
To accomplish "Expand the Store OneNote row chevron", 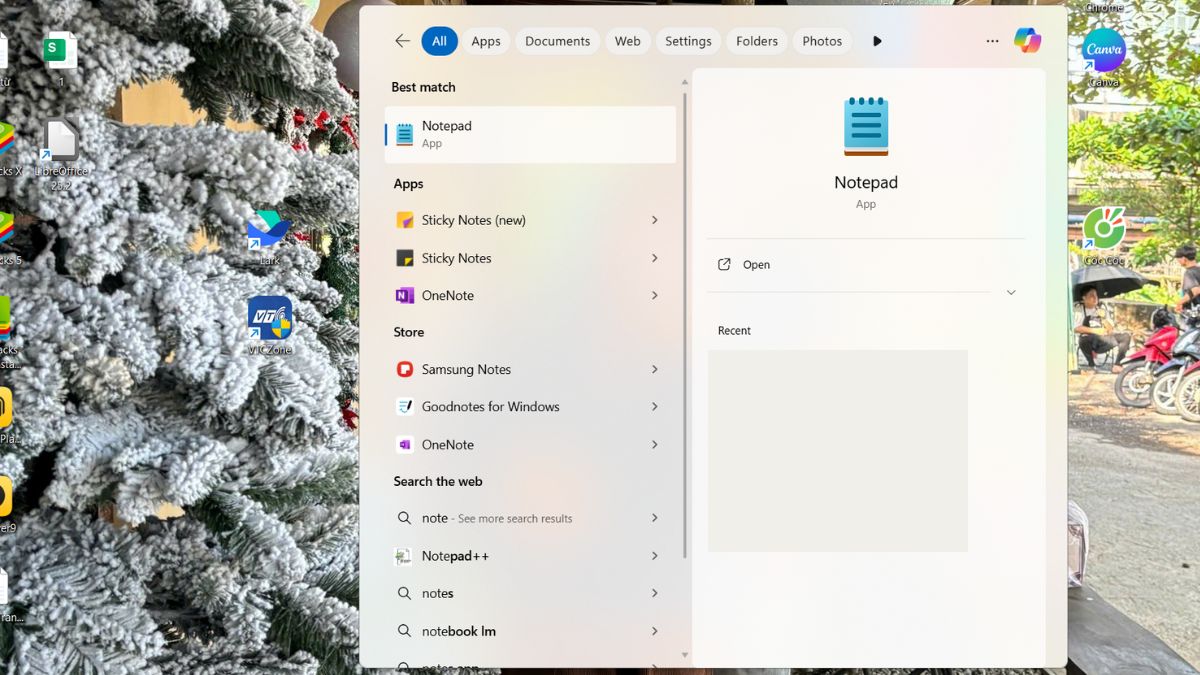I will click(x=655, y=444).
